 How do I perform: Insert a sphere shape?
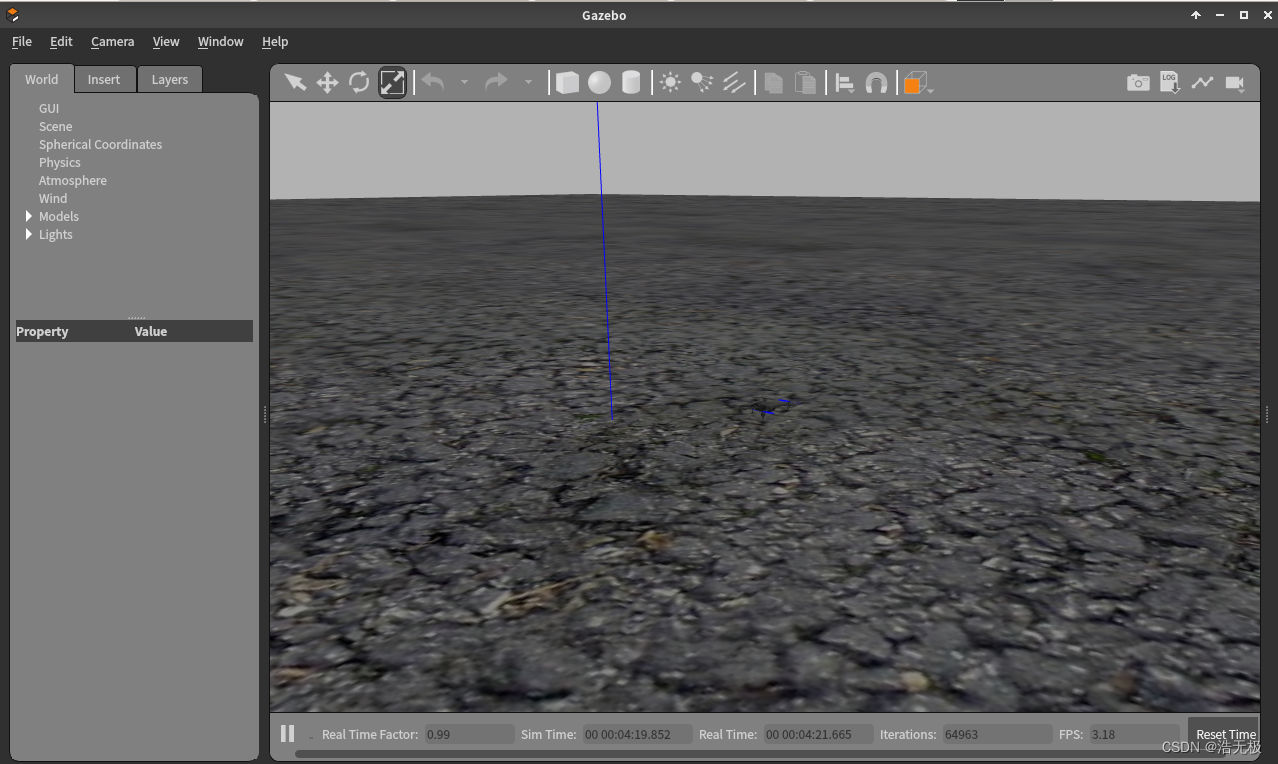pos(599,82)
